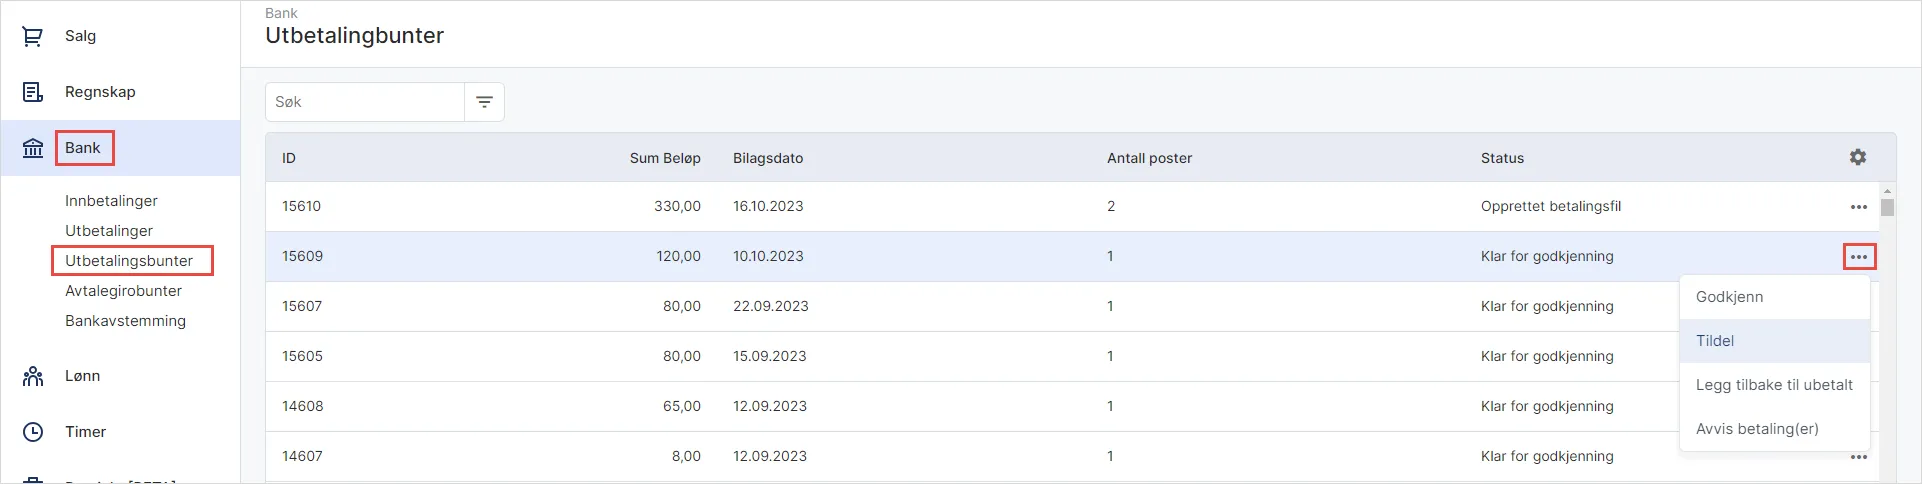1922x484 pixels.
Task: Open three-dot menu for batch 15610
Action: point(1858,207)
